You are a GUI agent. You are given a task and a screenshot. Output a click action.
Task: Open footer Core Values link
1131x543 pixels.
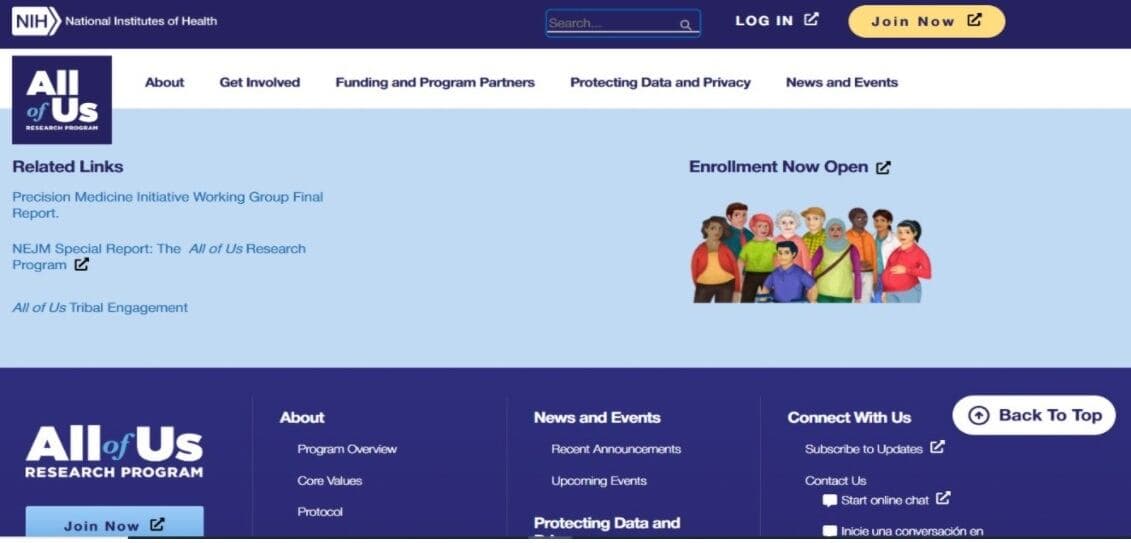330,481
